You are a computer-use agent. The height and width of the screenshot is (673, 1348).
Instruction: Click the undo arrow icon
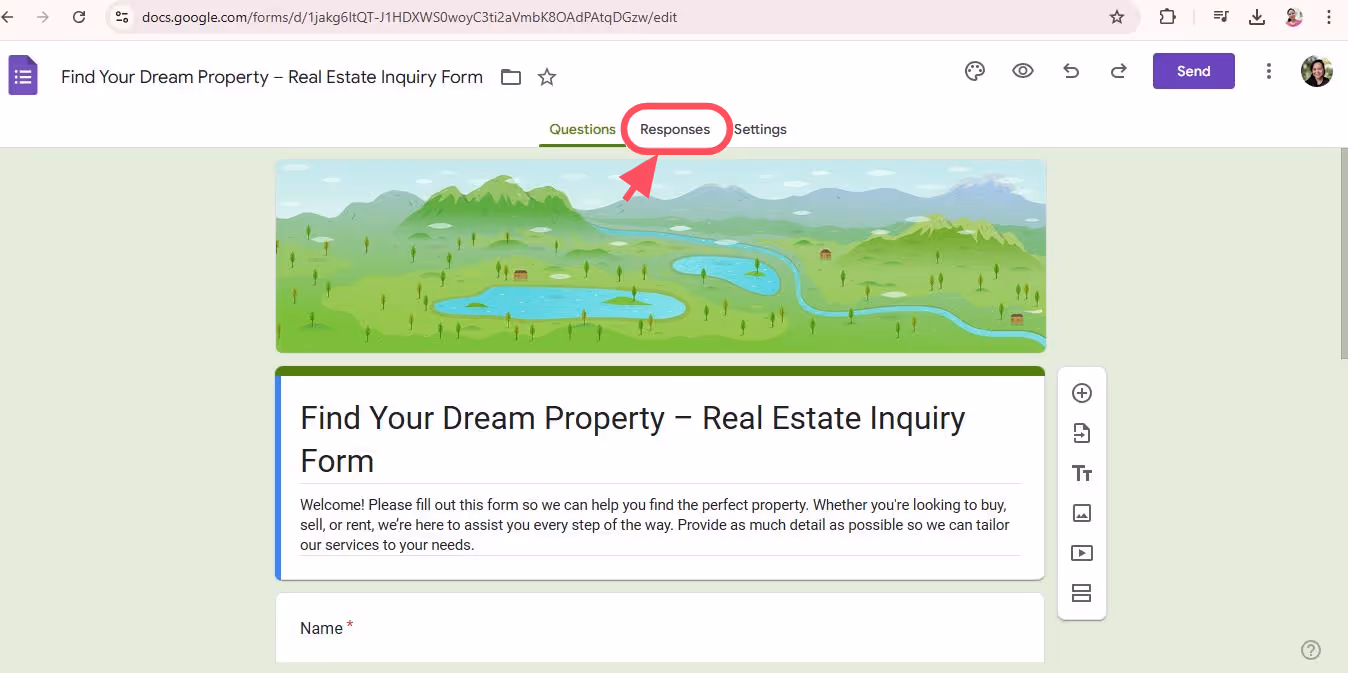tap(1071, 71)
